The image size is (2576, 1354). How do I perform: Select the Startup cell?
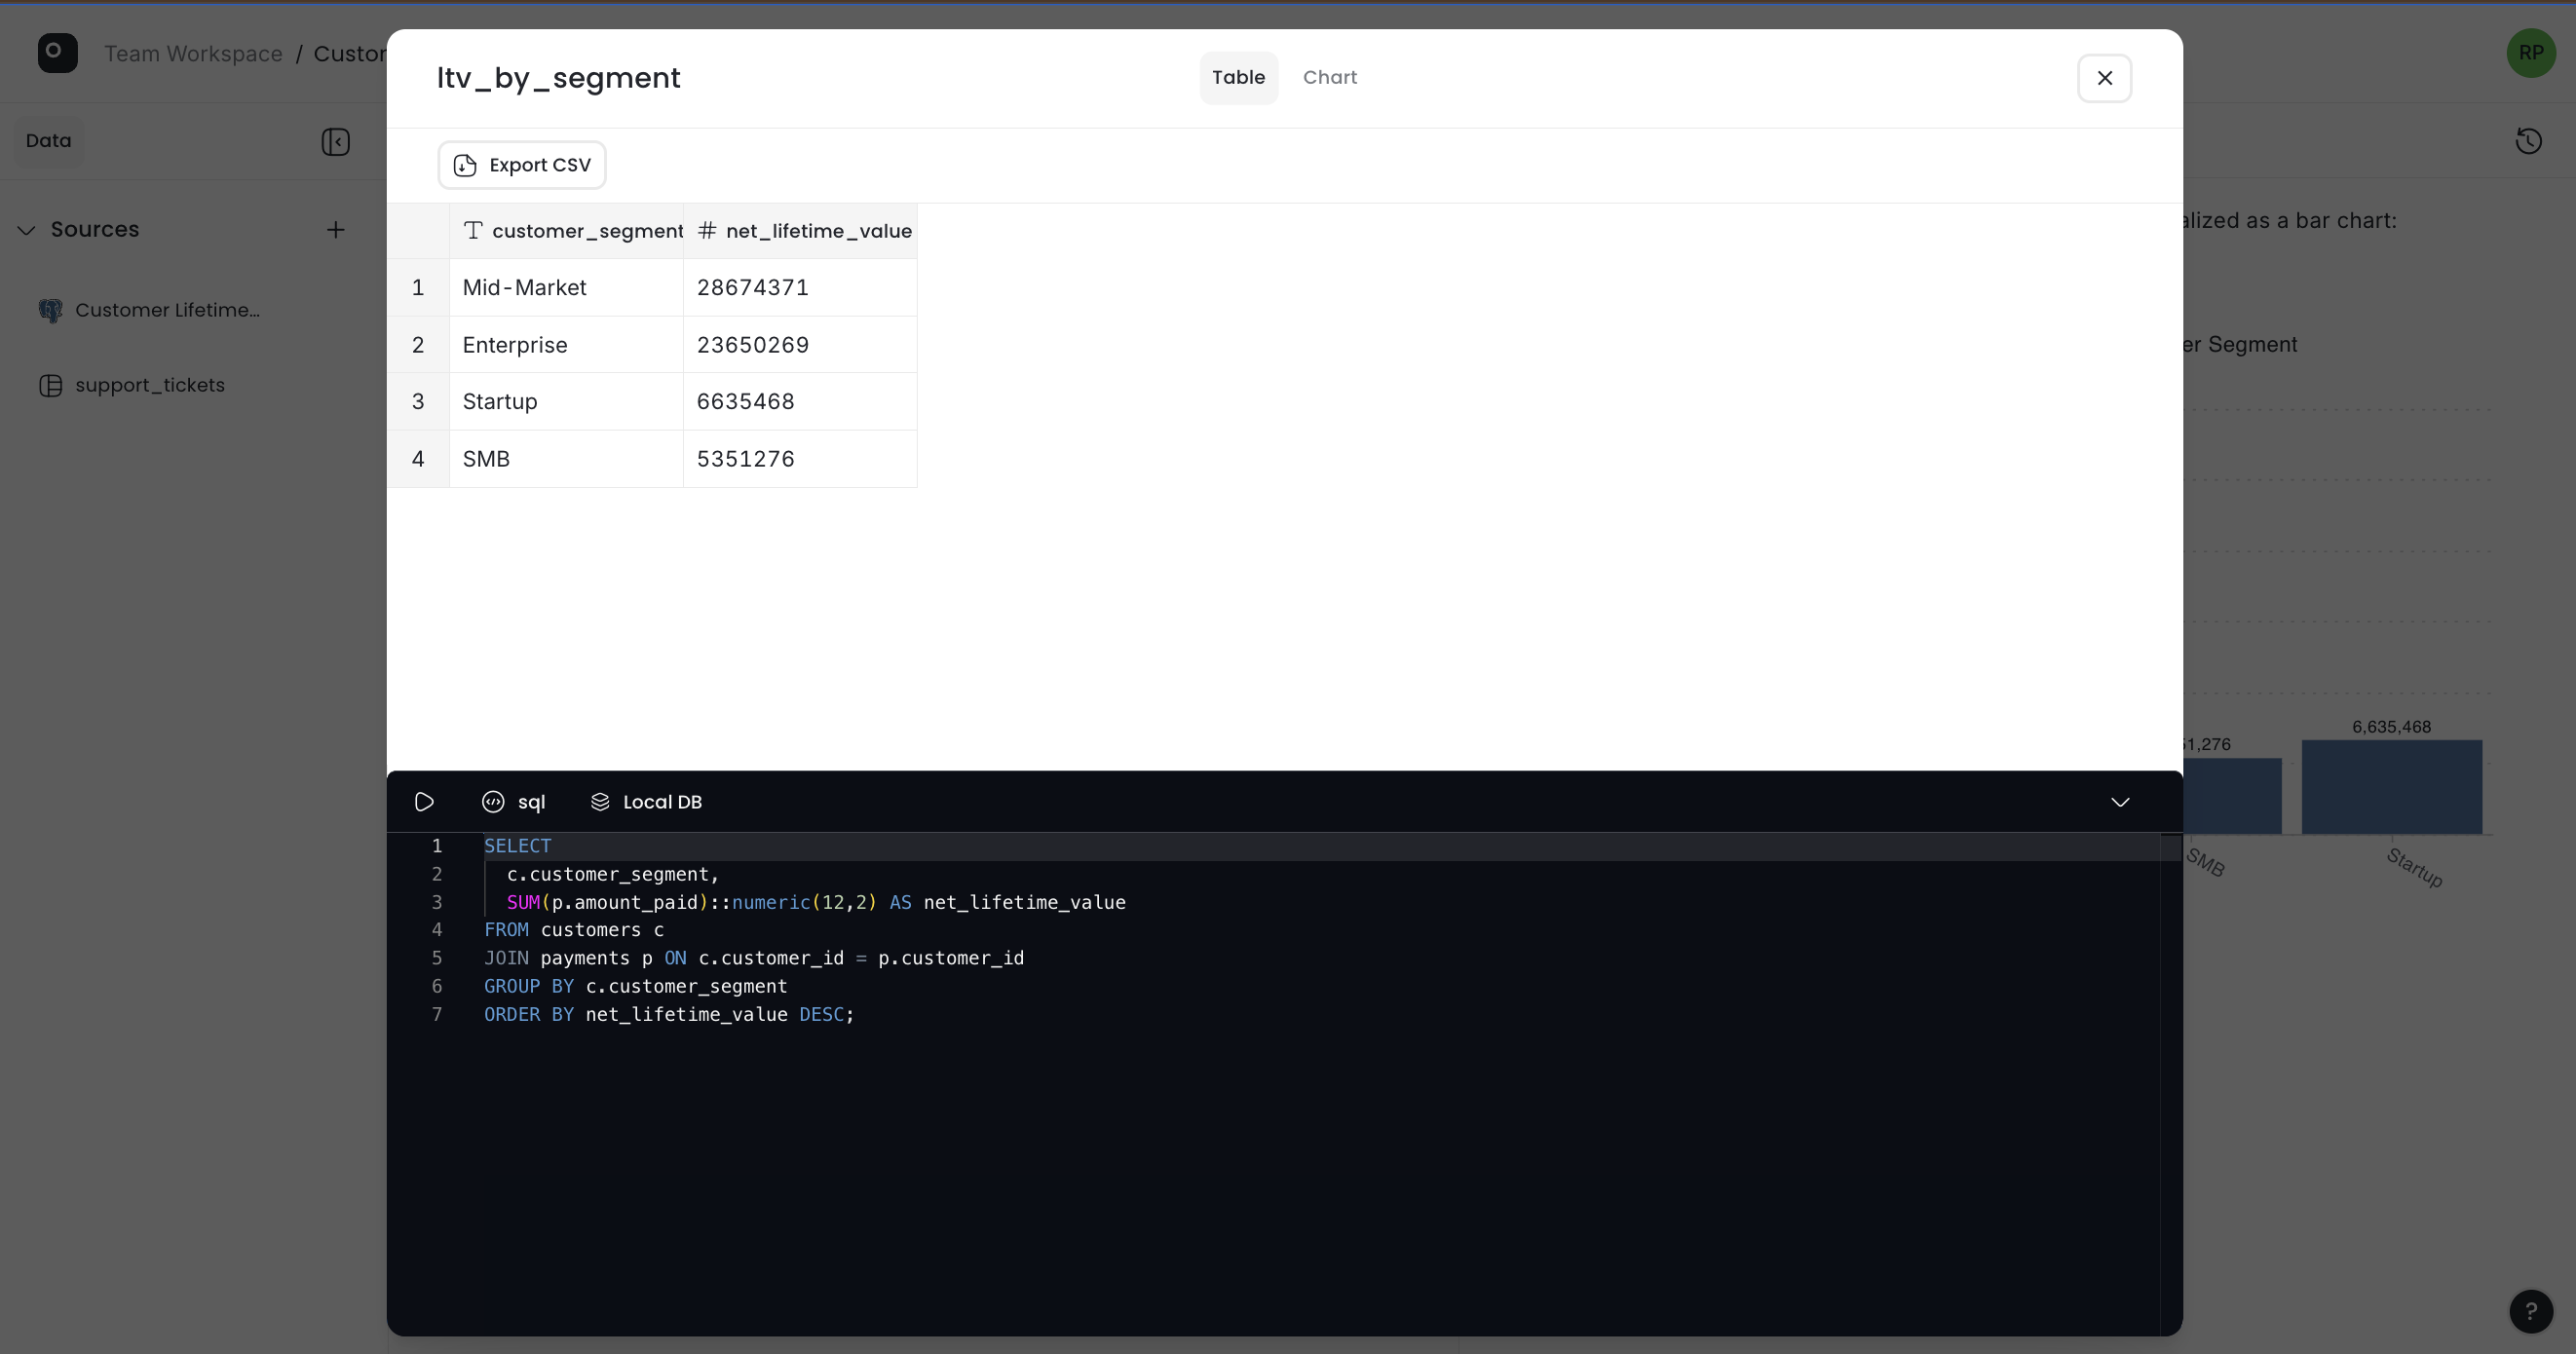[567, 402]
